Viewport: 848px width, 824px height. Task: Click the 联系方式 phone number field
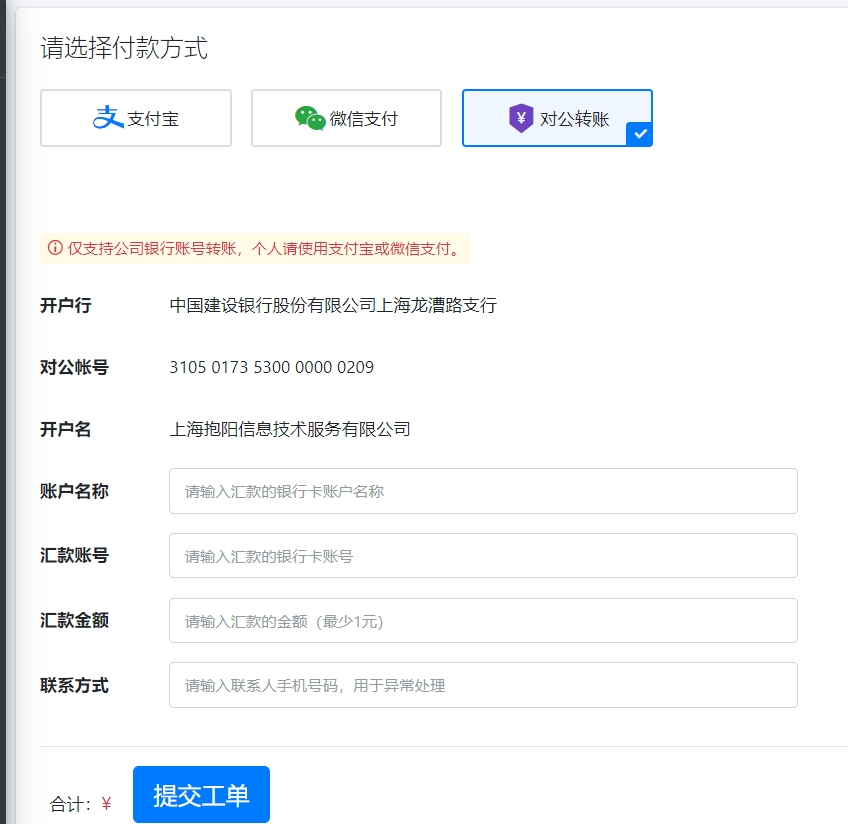coord(483,685)
